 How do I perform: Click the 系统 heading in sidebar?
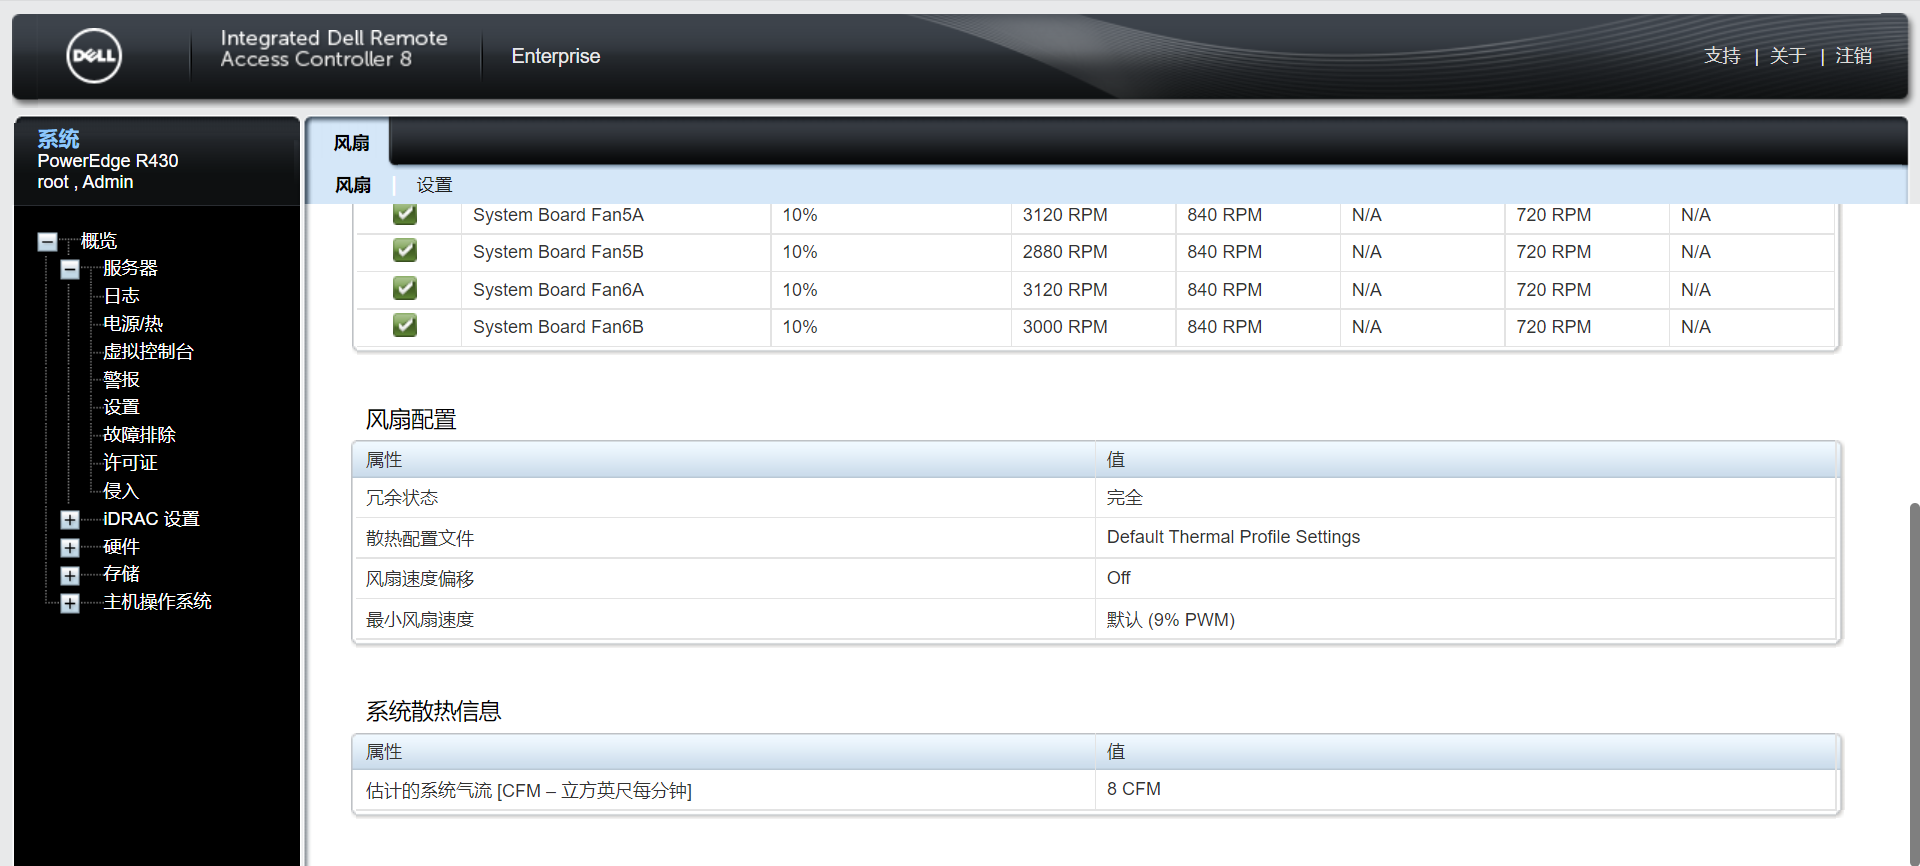point(58,139)
